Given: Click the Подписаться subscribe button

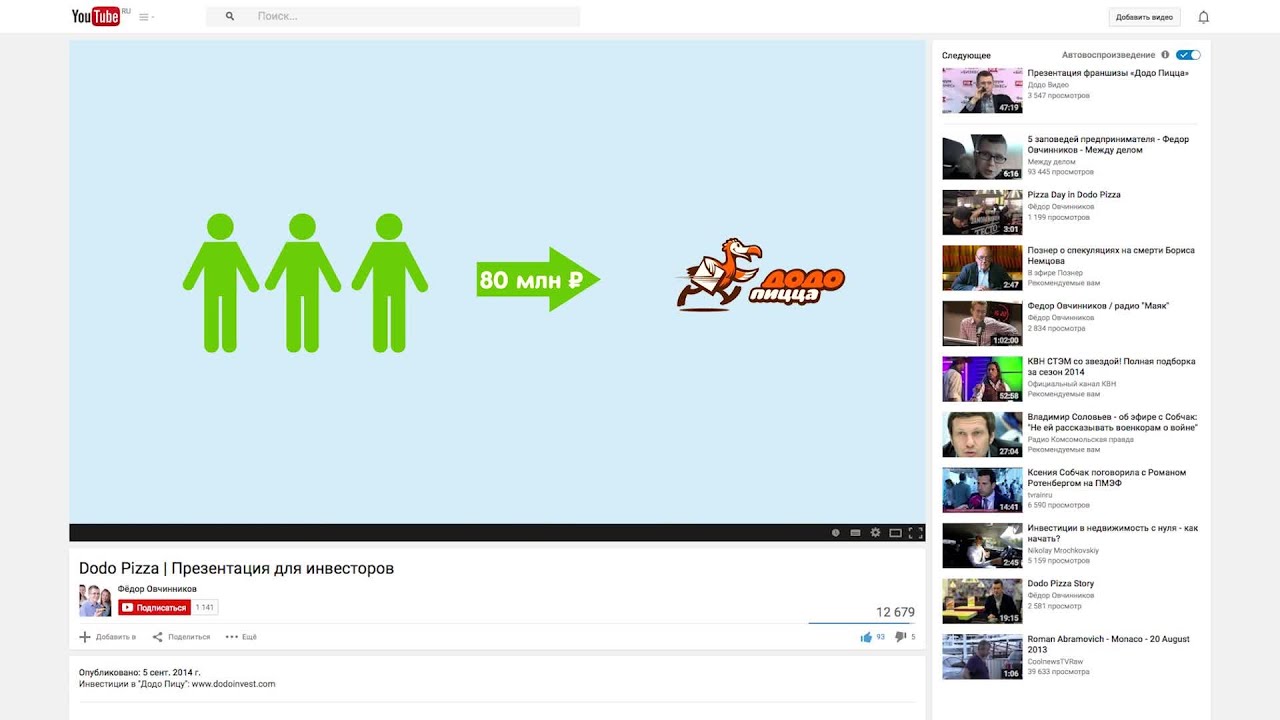Looking at the screenshot, I should coord(154,607).
